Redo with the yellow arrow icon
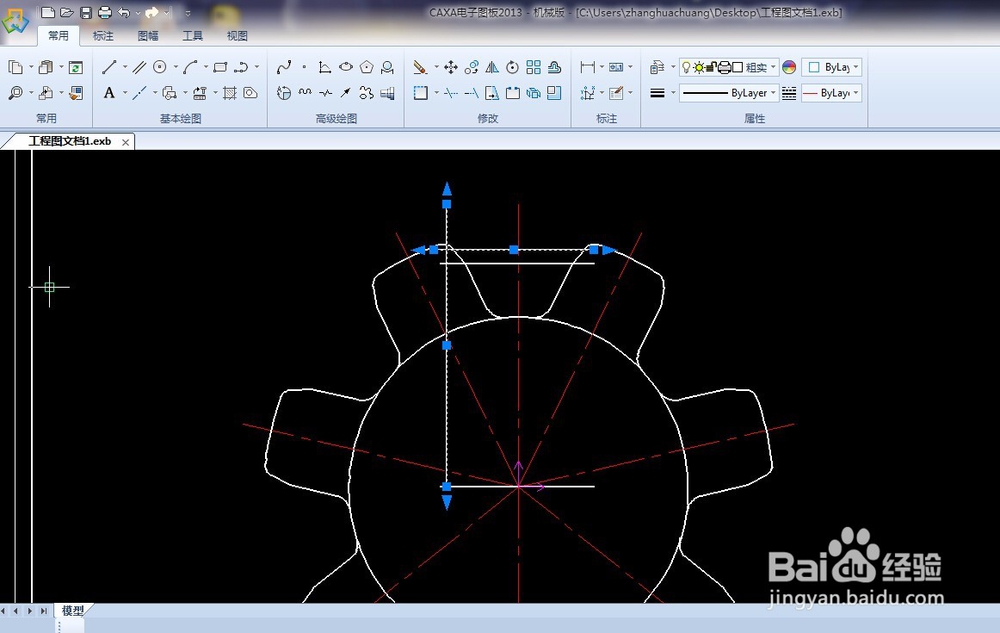 coord(152,12)
